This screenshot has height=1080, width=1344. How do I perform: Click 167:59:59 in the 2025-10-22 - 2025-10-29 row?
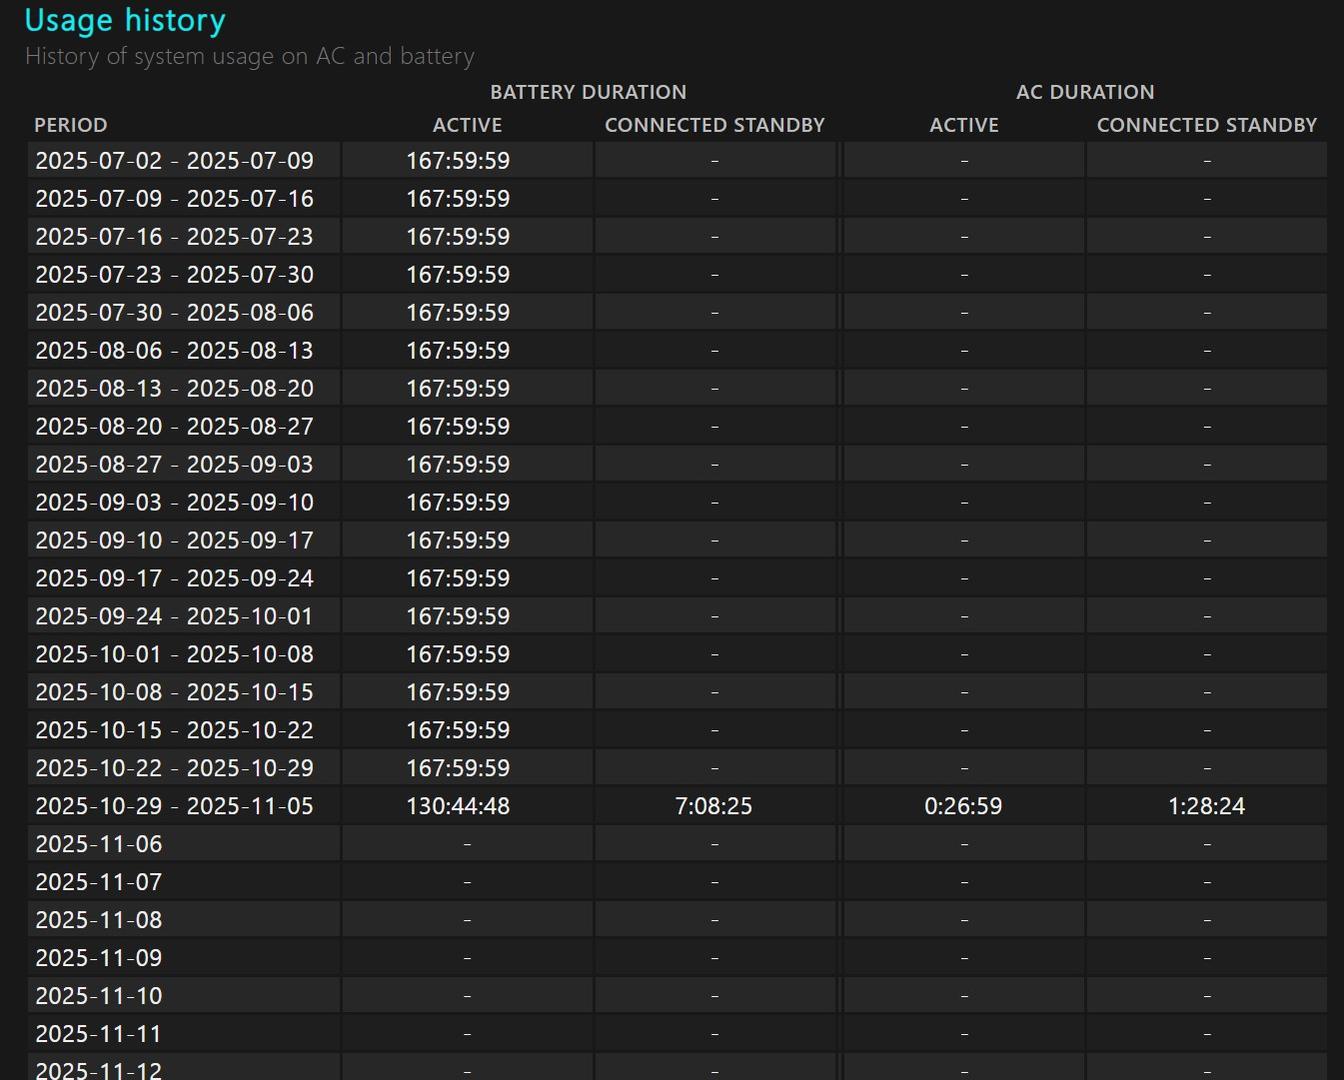point(458,769)
